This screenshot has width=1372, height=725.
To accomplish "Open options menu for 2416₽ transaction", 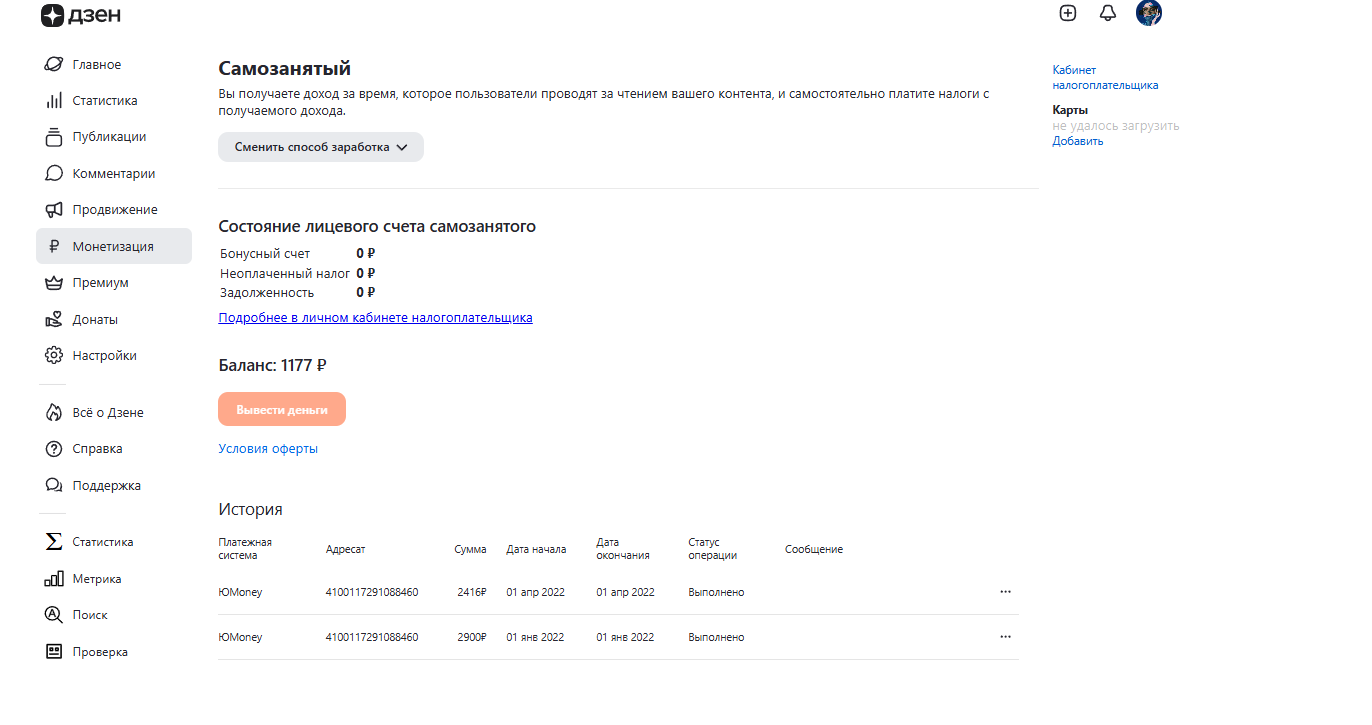I will point(1005,592).
